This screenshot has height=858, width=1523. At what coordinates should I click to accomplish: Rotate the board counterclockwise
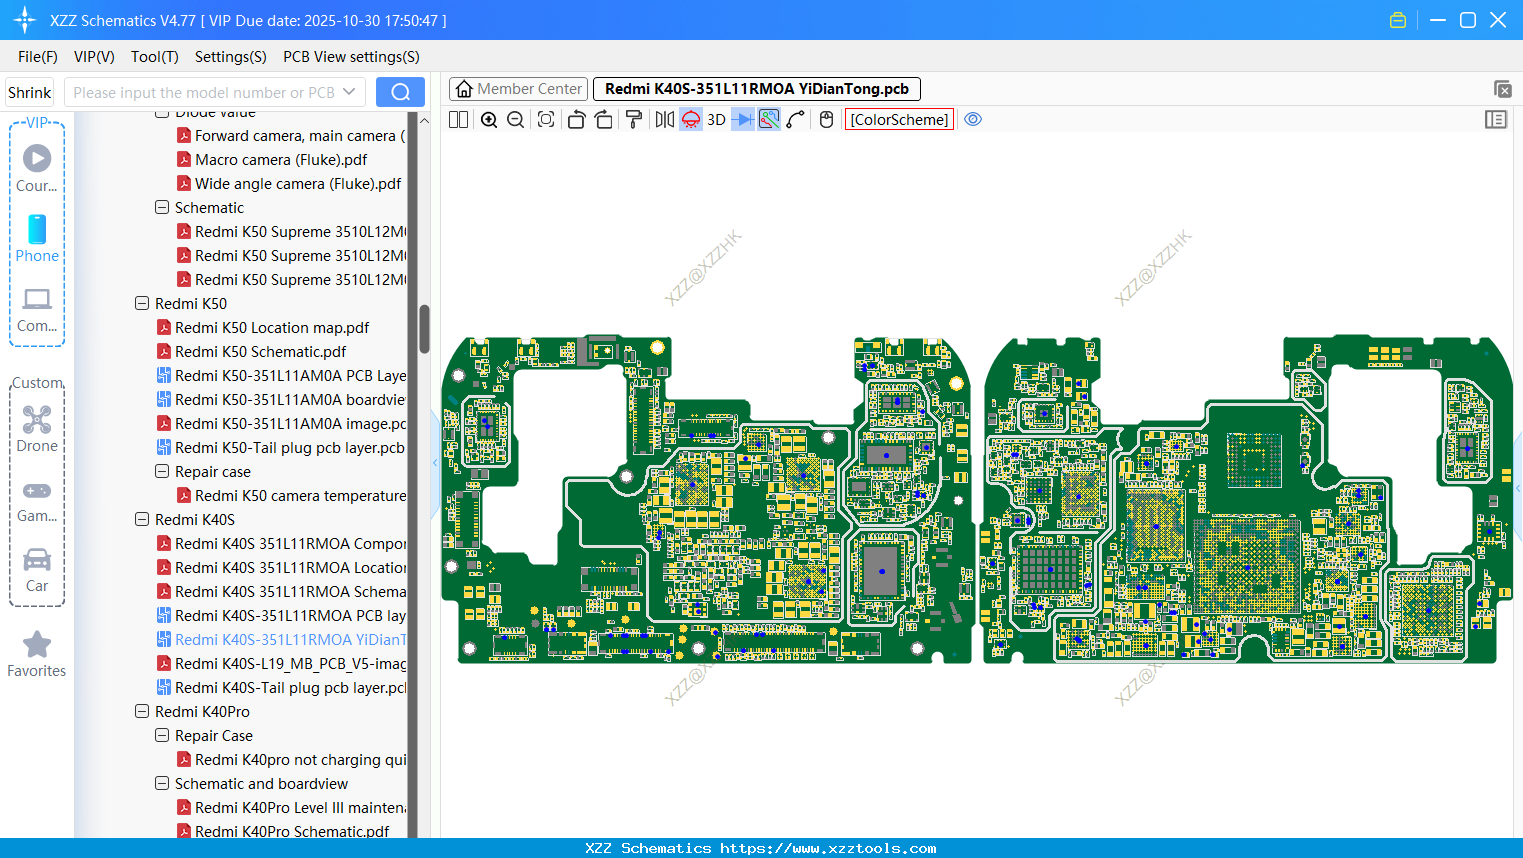576,119
